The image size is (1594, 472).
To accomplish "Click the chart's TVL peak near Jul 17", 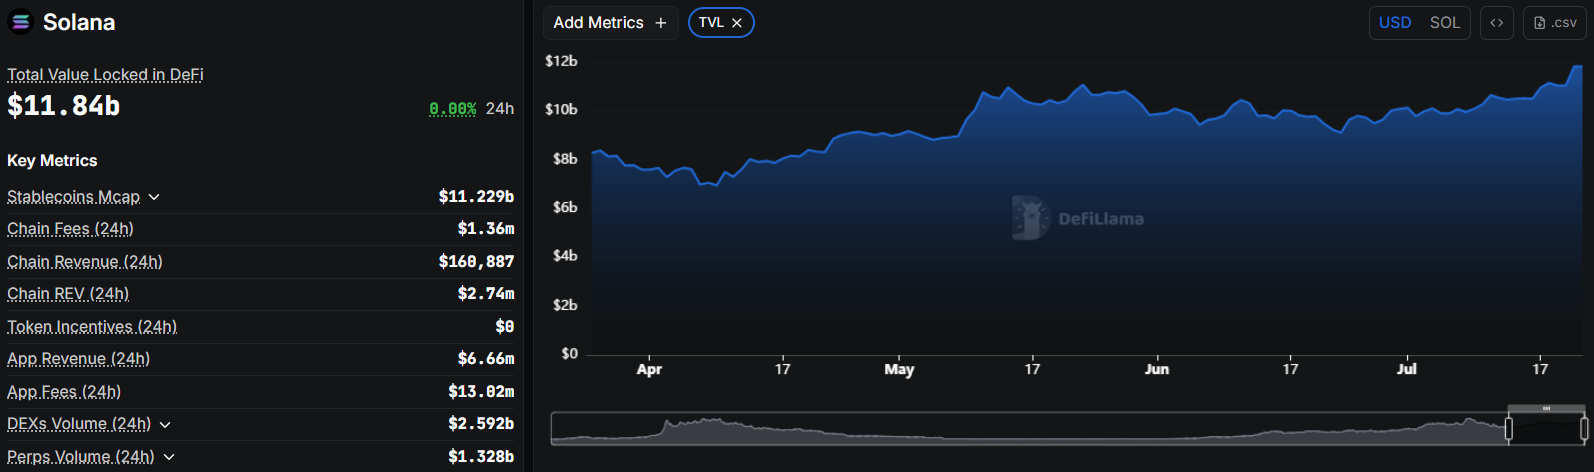I will point(1577,67).
